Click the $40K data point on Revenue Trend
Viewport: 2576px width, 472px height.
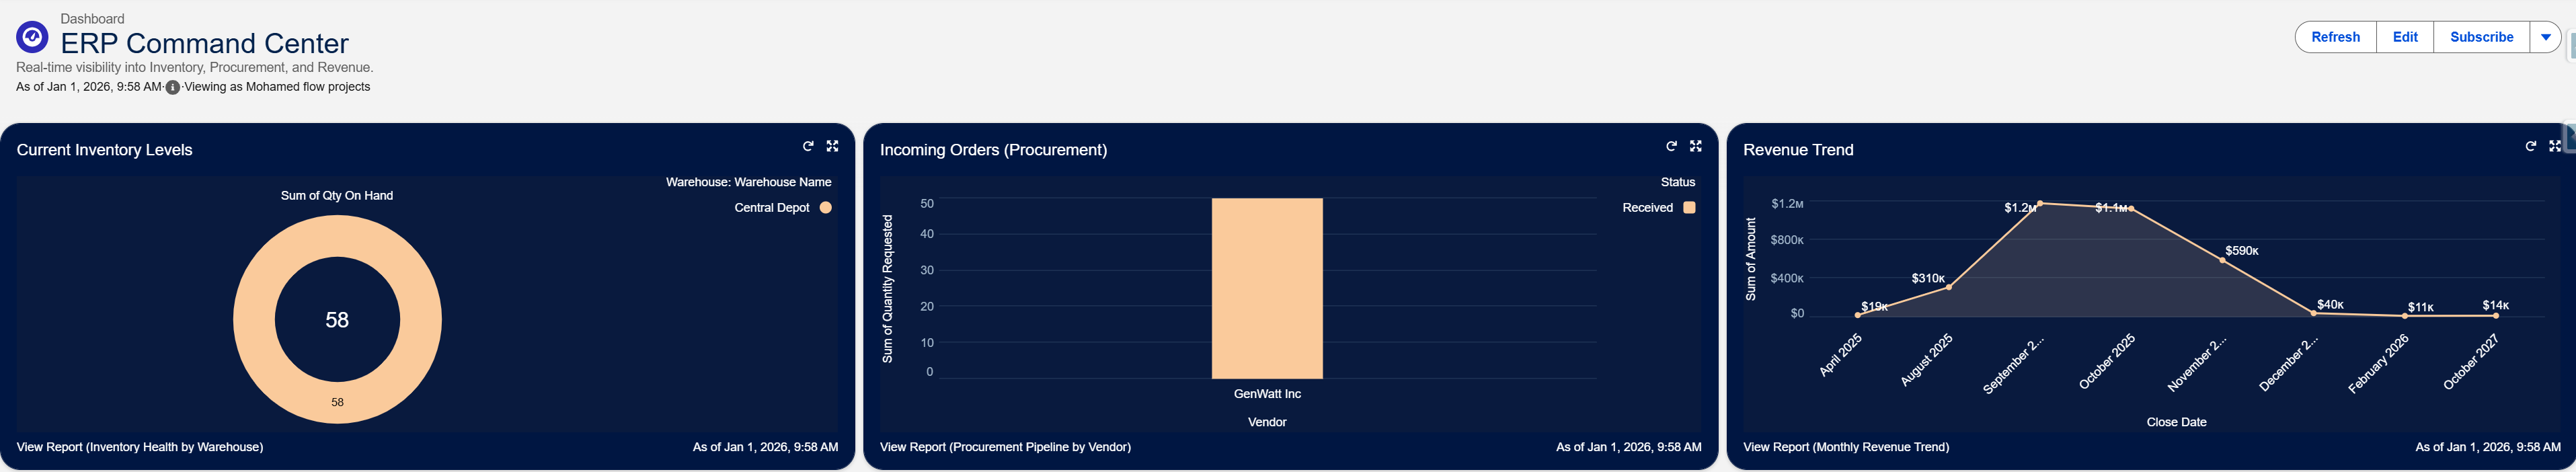tap(2313, 313)
